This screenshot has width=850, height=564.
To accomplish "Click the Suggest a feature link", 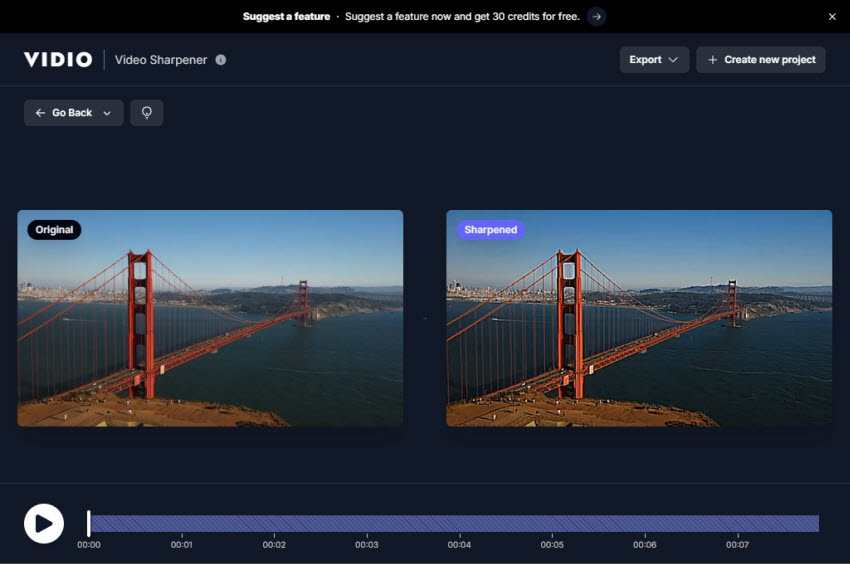I will coord(286,17).
